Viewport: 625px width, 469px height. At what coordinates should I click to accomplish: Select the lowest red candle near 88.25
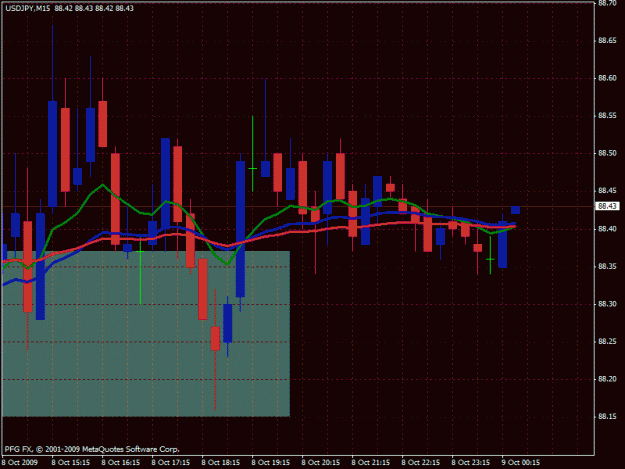coord(215,339)
